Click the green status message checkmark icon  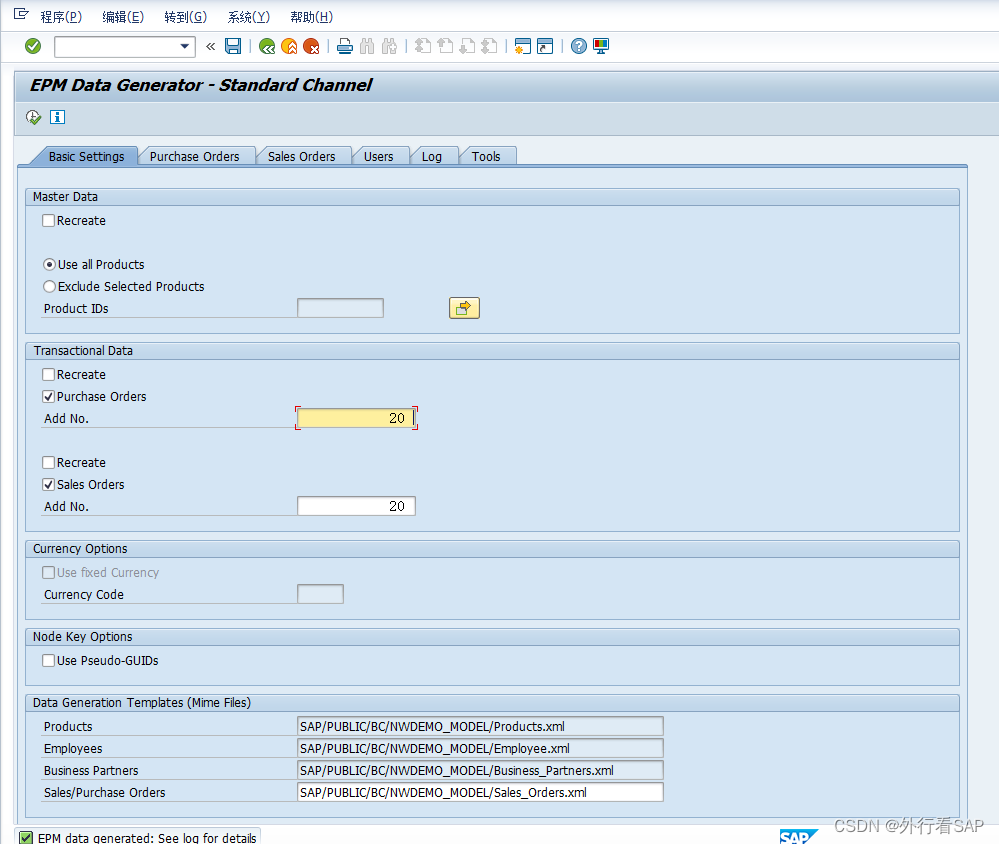25,838
